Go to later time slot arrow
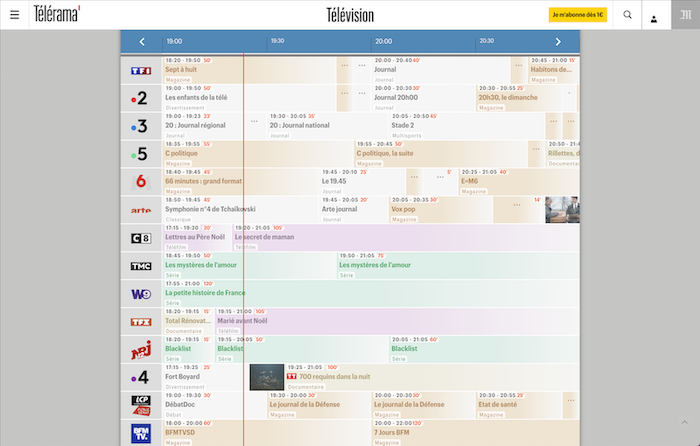The height and width of the screenshot is (446, 700). tap(558, 42)
